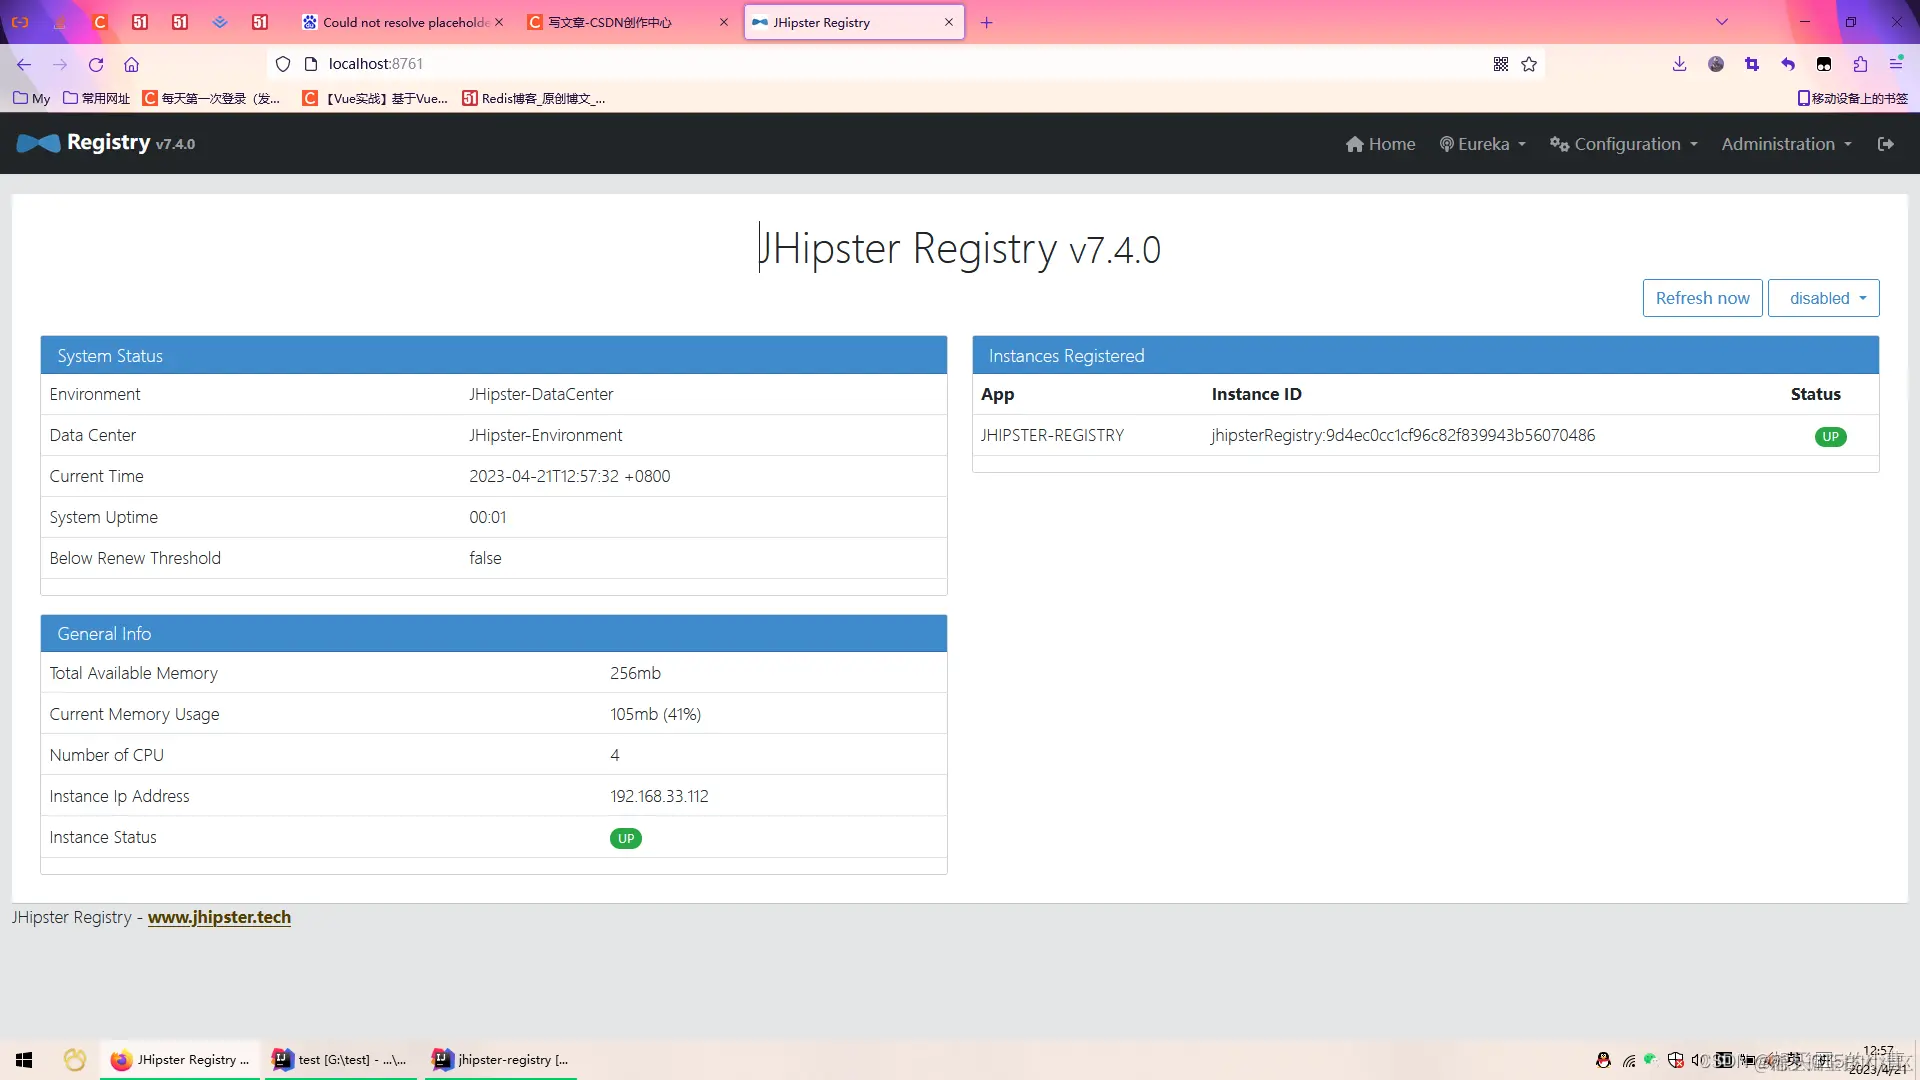Go to Home in navbar
The width and height of the screenshot is (1920, 1080).
coord(1380,144)
